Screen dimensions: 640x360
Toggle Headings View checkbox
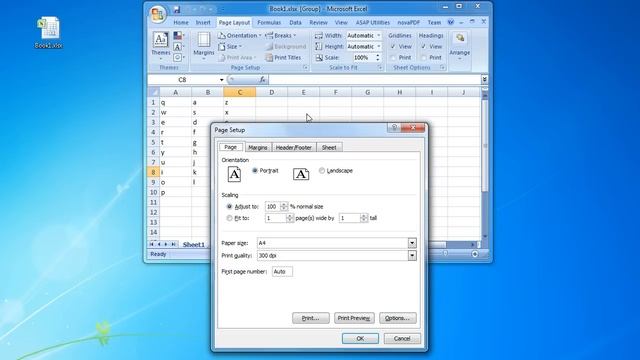424,47
